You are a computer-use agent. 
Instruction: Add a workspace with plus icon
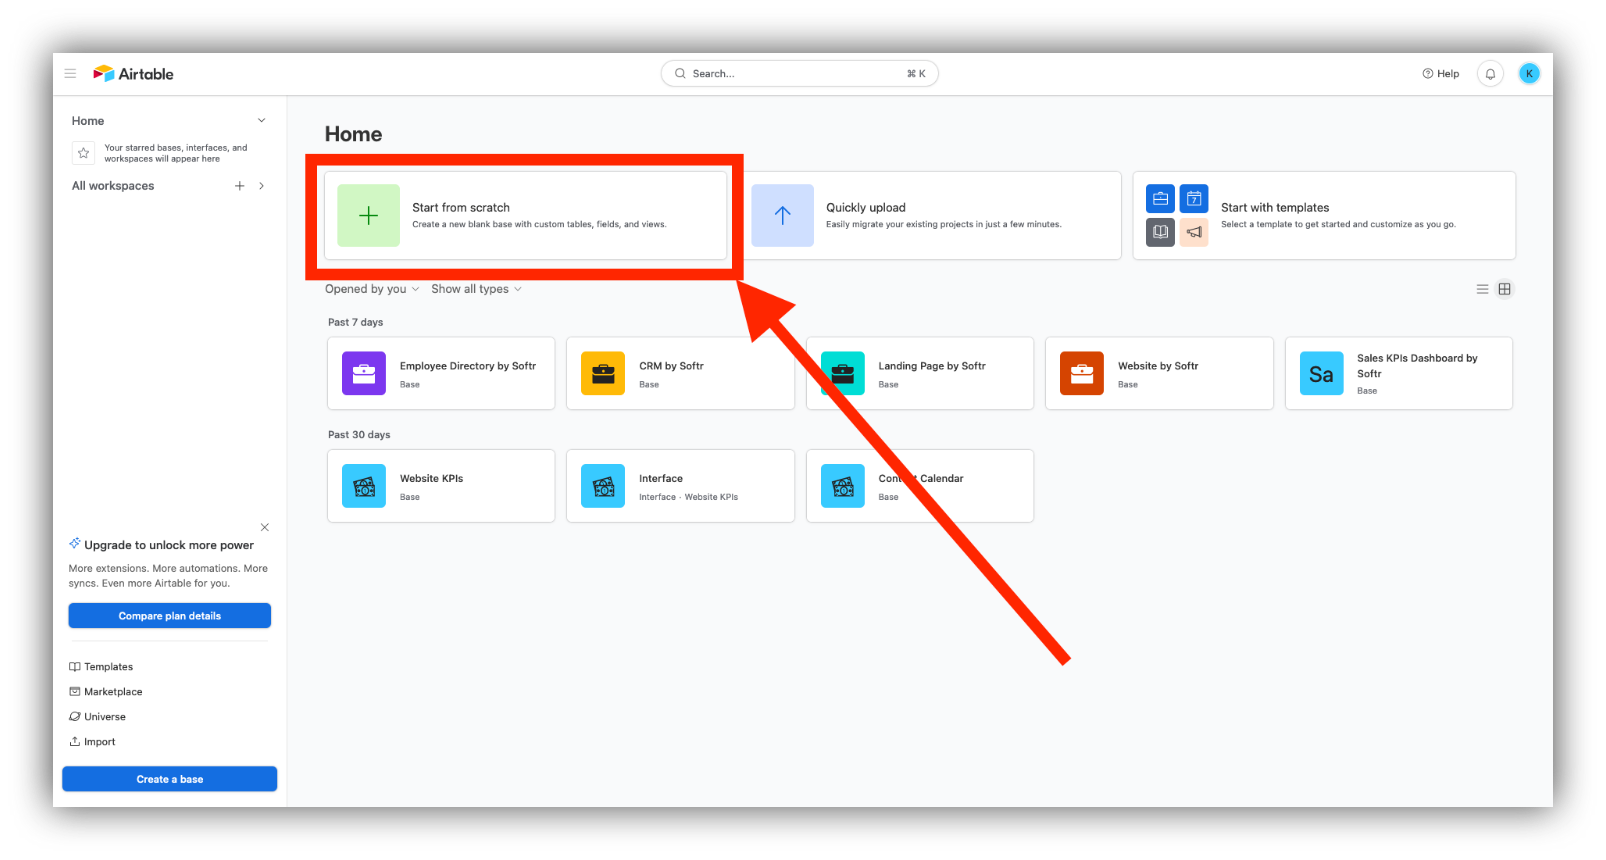click(239, 186)
